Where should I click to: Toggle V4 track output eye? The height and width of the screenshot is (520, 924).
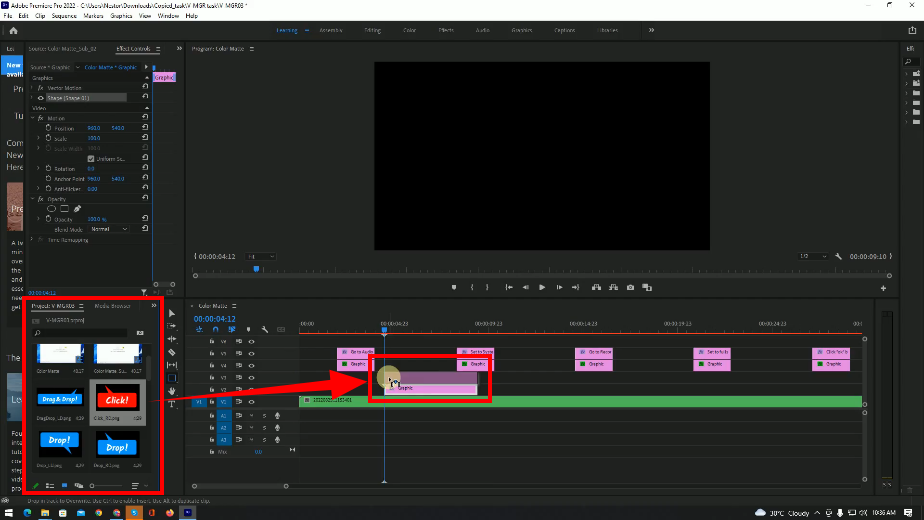tap(252, 366)
